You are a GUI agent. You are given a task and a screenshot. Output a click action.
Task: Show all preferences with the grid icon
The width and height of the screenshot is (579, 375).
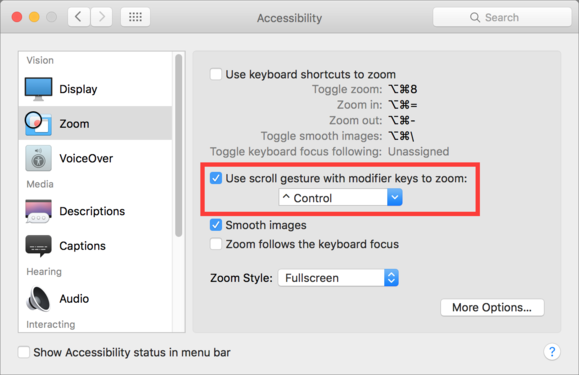[x=135, y=17]
